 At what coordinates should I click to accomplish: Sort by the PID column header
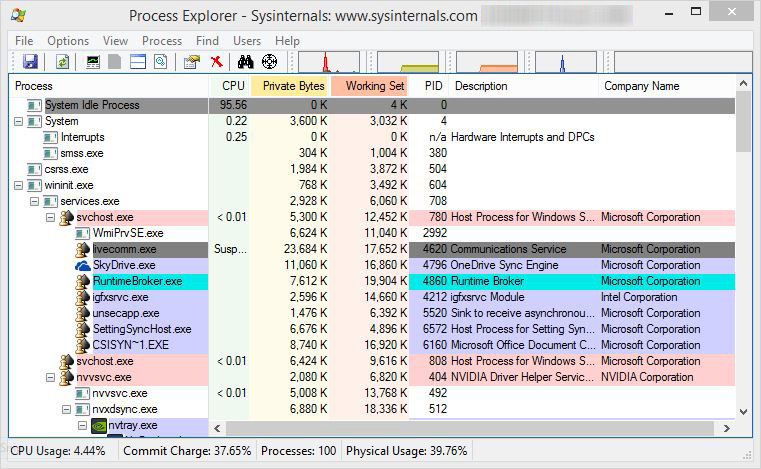click(429, 86)
